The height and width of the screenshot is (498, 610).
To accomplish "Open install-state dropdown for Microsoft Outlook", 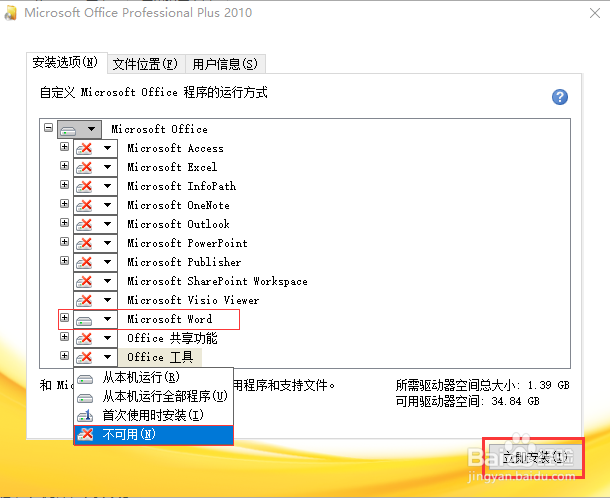I will tap(95, 224).
